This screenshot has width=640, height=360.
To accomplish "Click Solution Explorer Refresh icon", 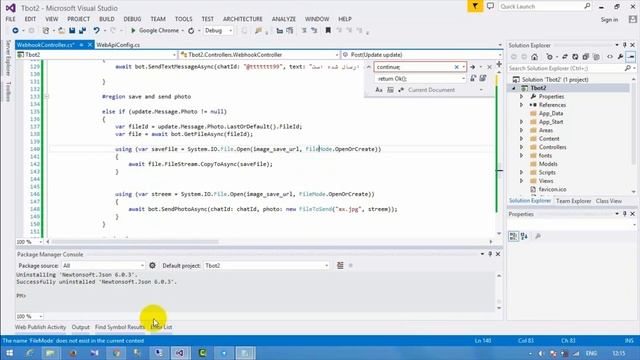I will coord(575,57).
